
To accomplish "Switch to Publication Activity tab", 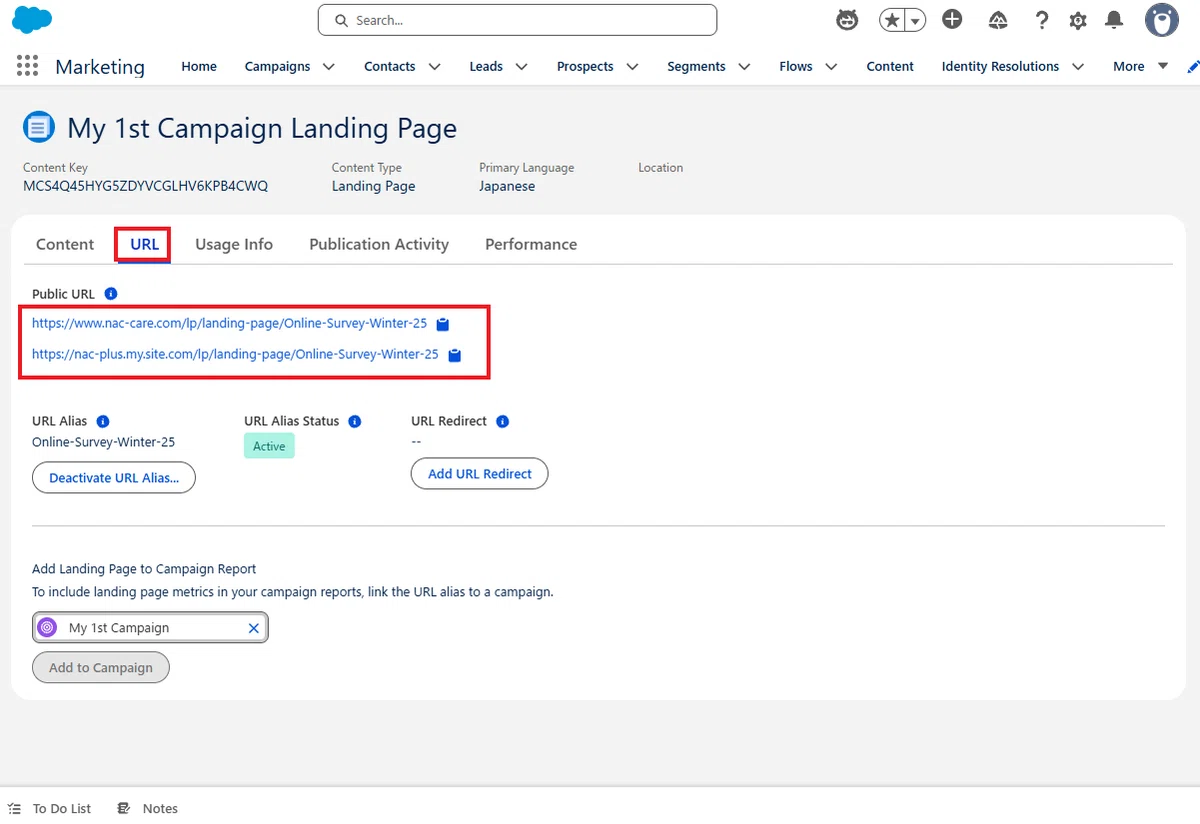I will click(x=379, y=244).
